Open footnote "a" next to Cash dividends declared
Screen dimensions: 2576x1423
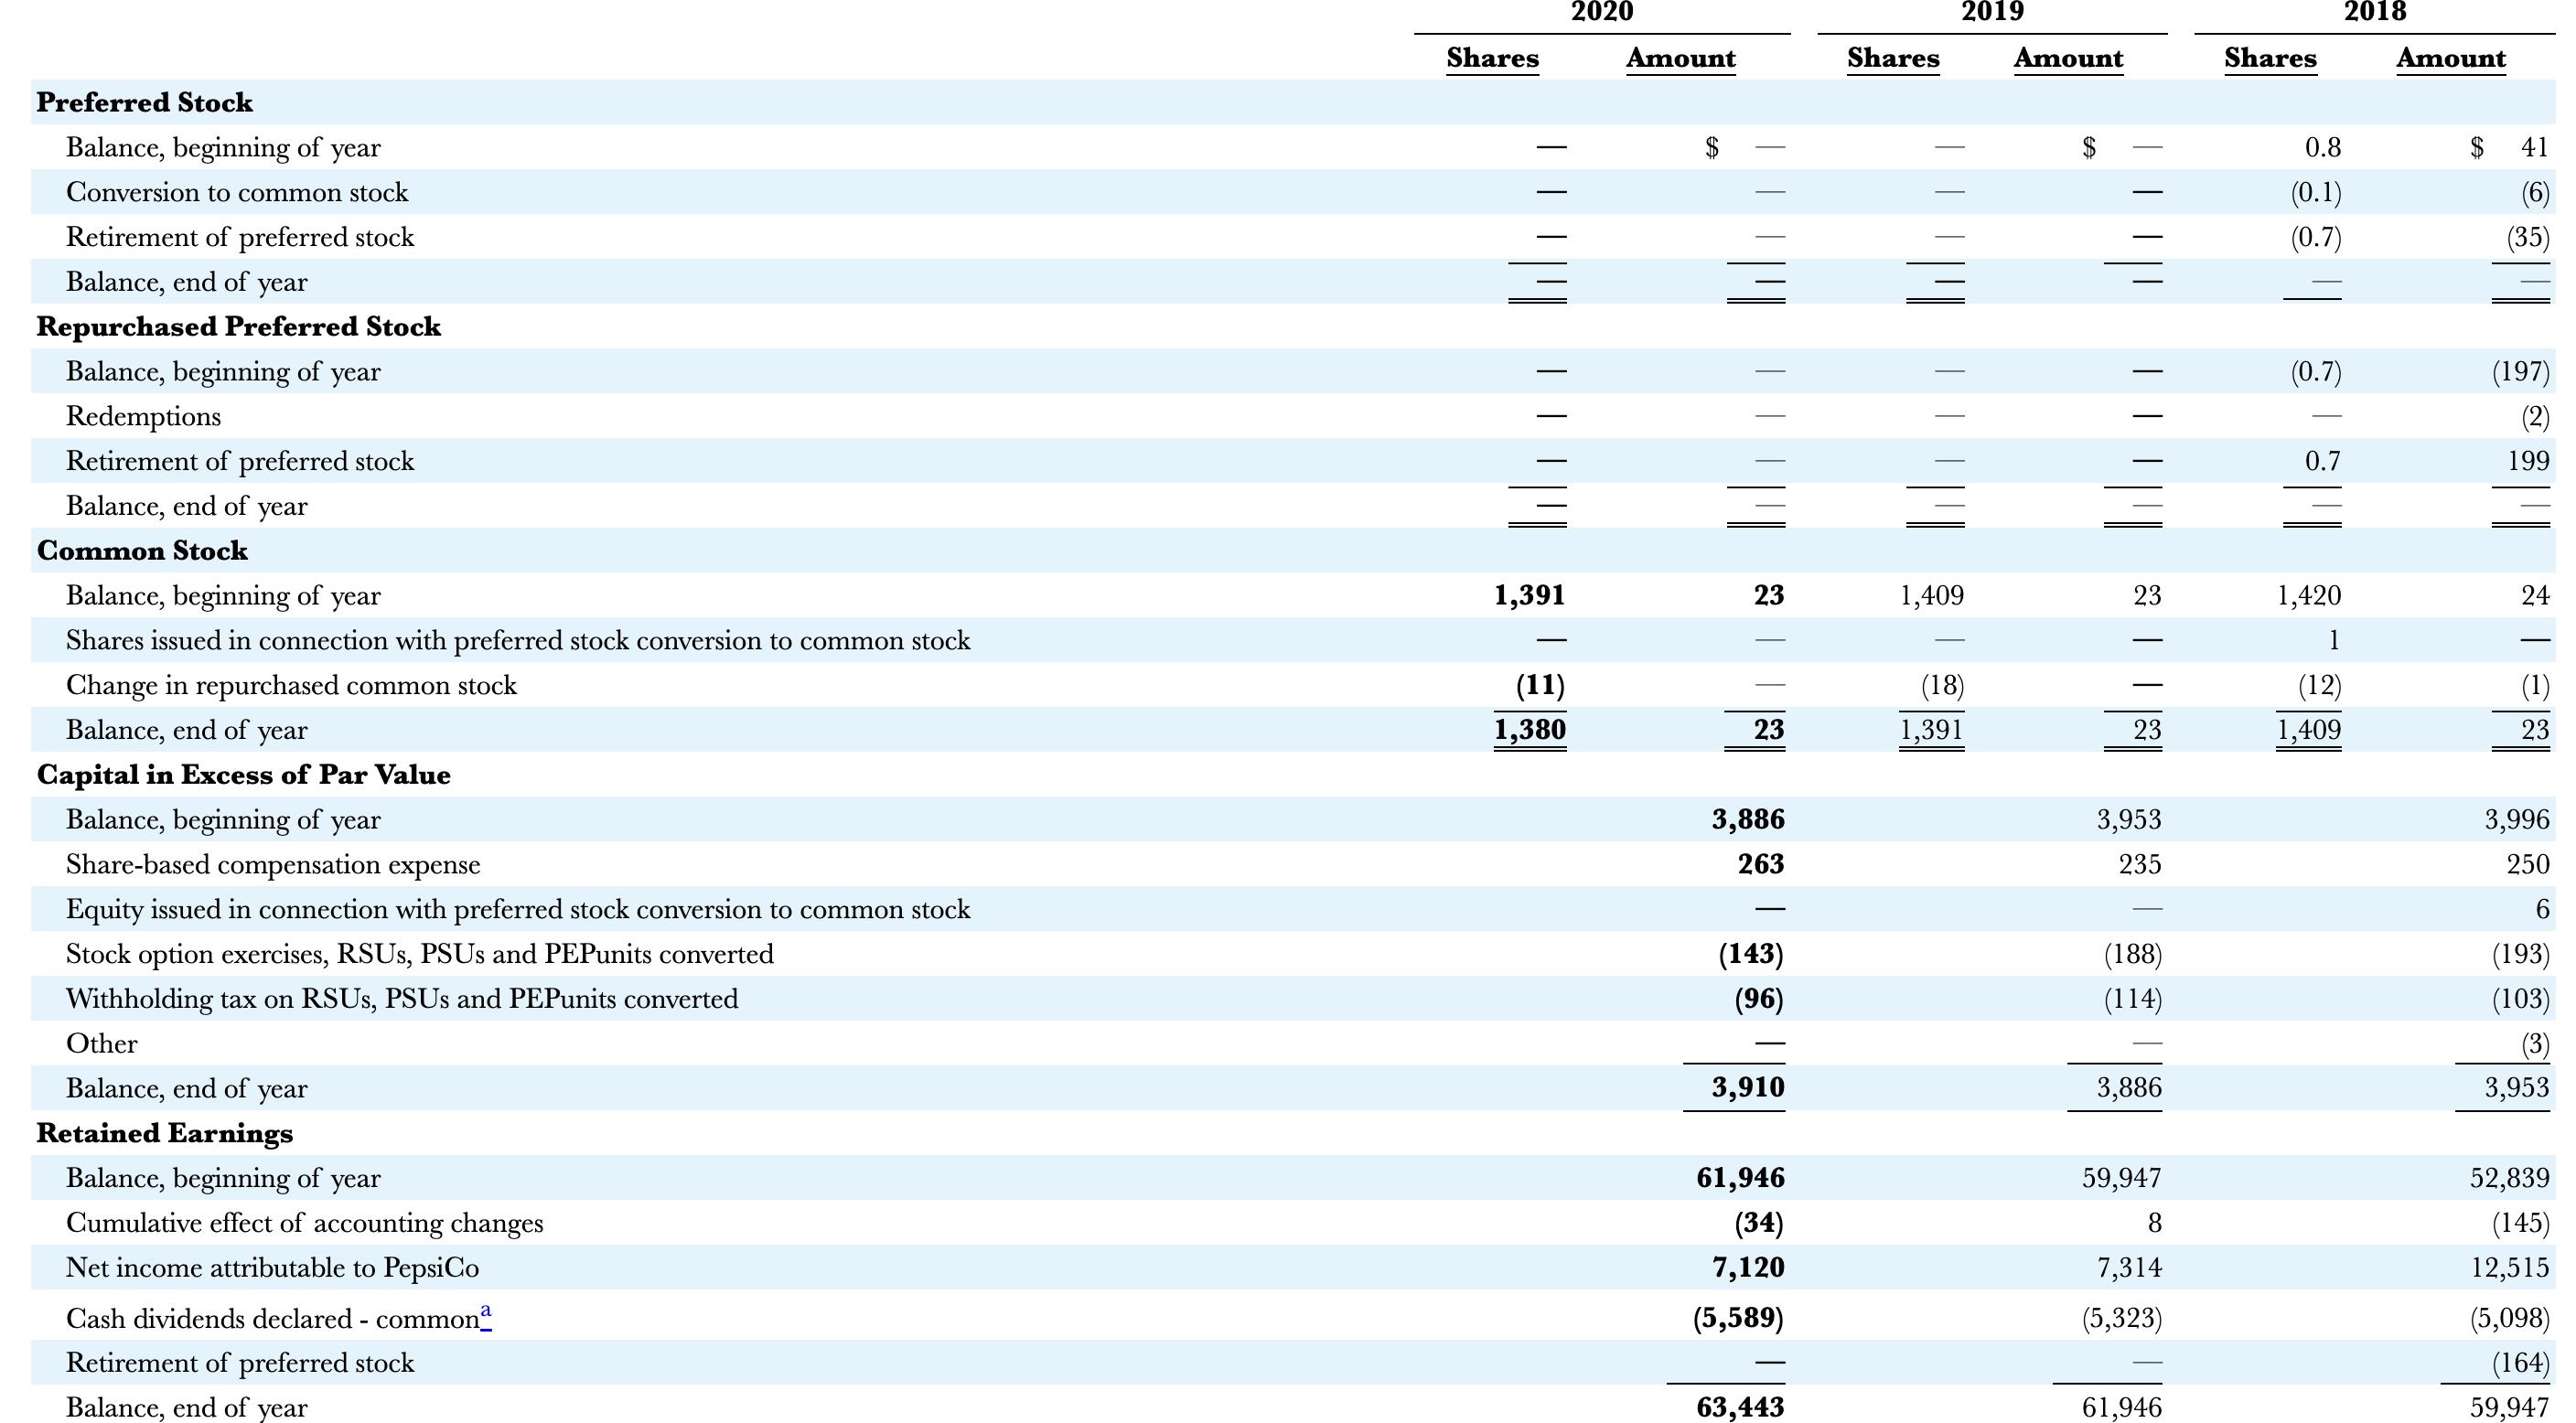(x=487, y=1310)
